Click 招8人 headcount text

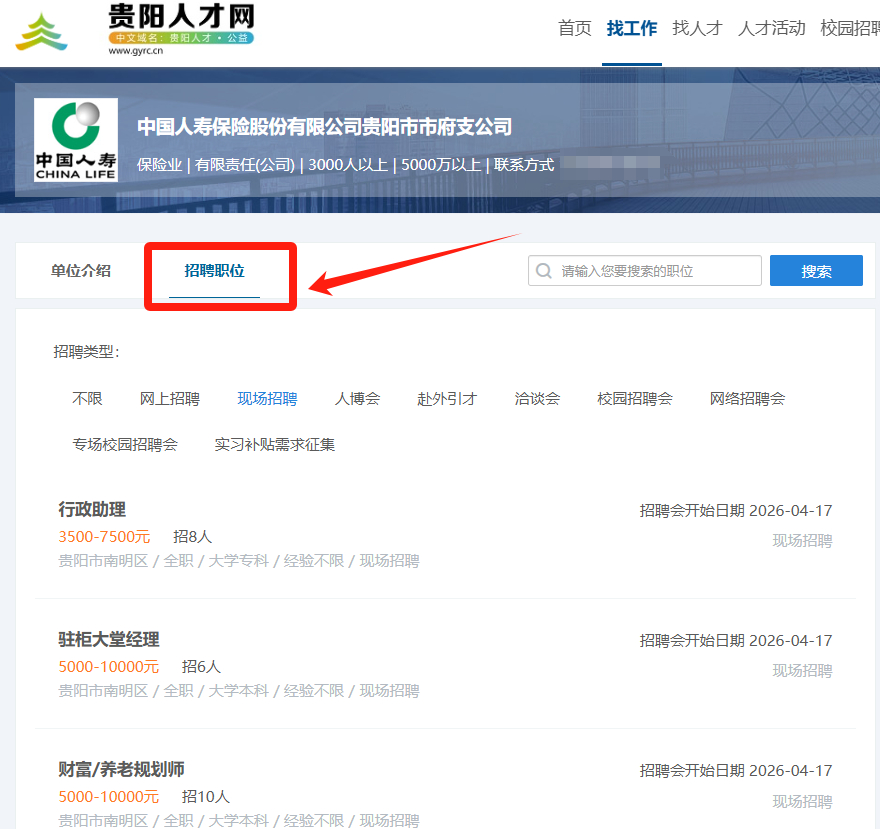point(192,537)
